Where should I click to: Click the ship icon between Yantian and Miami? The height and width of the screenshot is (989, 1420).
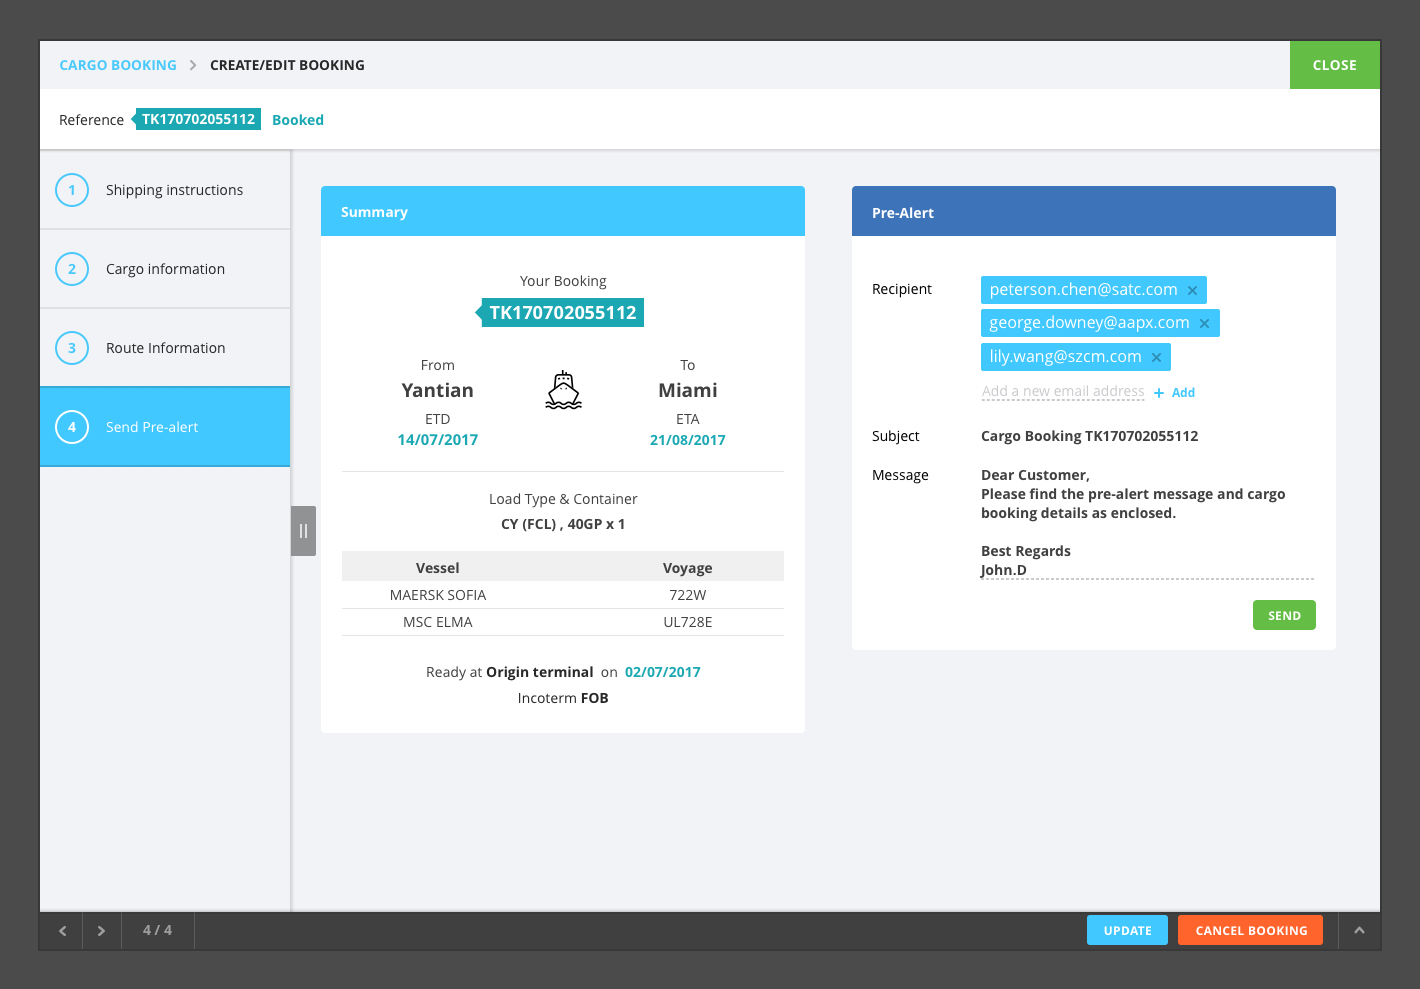563,390
